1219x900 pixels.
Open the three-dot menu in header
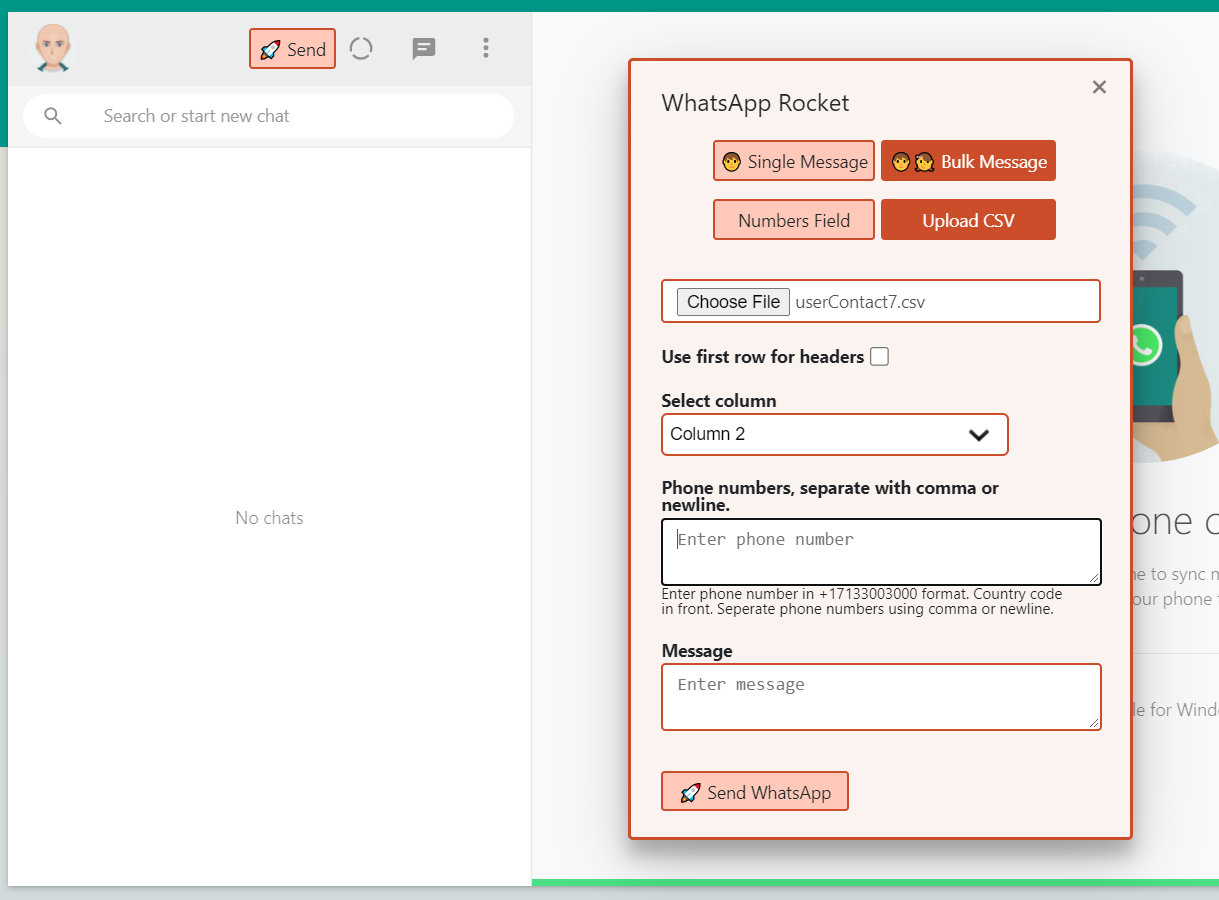pos(486,48)
